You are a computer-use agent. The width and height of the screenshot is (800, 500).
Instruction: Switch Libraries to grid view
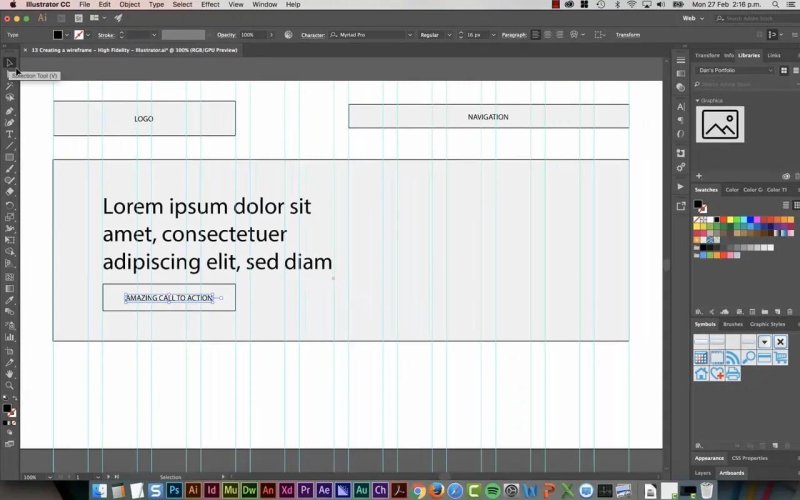[x=784, y=70]
